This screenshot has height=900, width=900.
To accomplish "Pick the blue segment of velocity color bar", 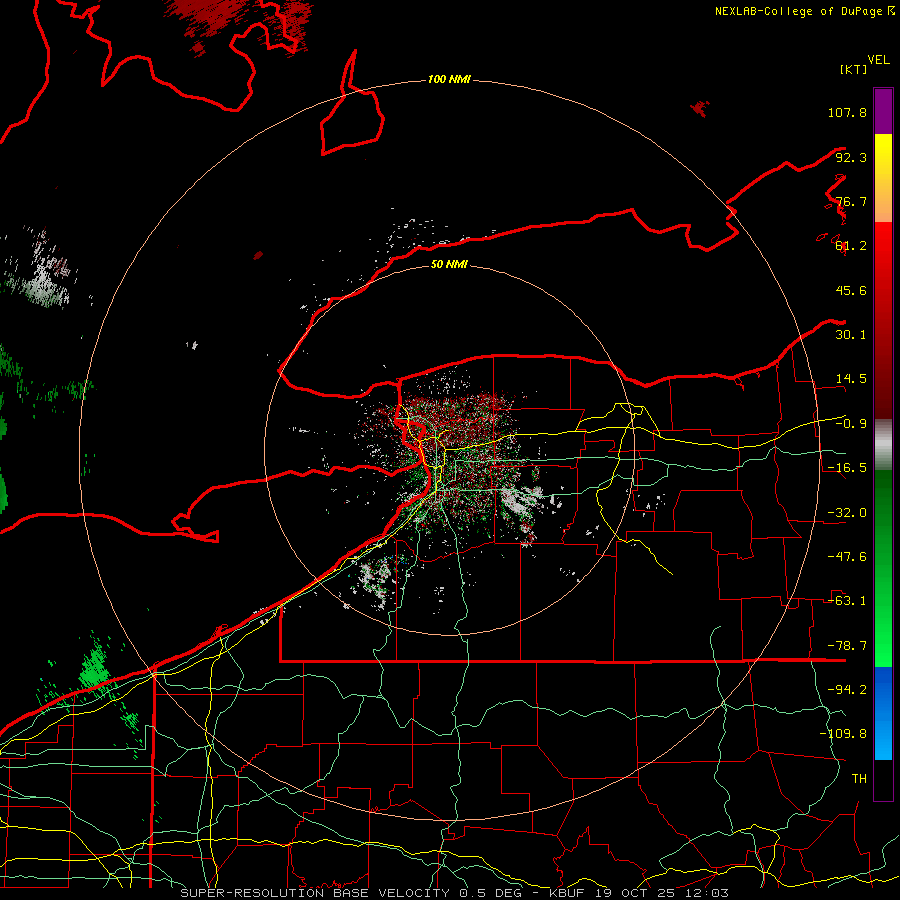I will [x=883, y=713].
